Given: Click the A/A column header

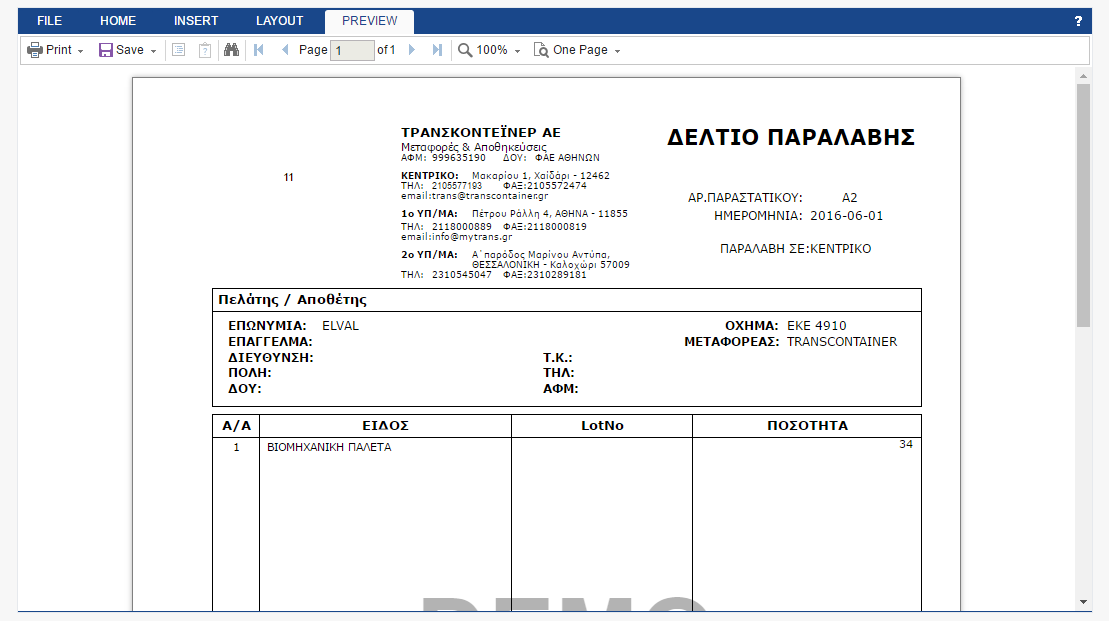Looking at the screenshot, I should coord(236,426).
